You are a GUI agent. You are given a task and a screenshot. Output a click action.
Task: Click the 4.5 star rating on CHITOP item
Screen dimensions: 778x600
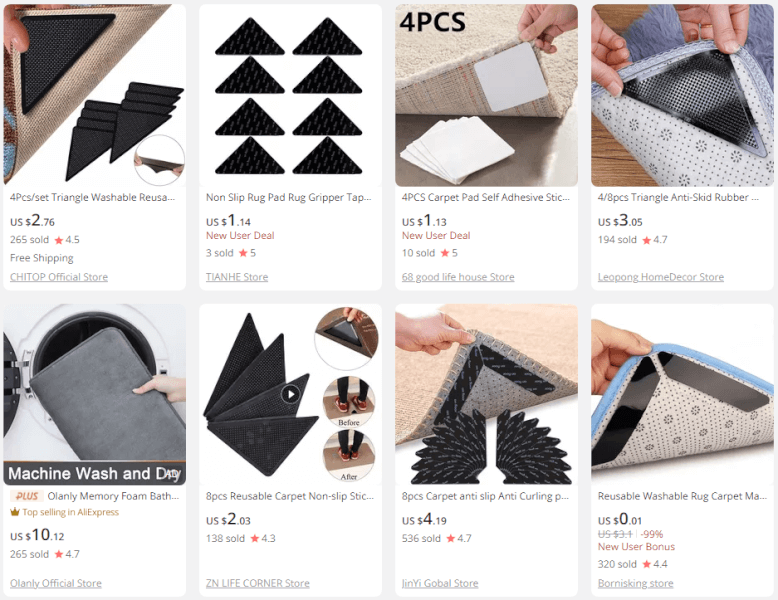pyautogui.click(x=67, y=240)
